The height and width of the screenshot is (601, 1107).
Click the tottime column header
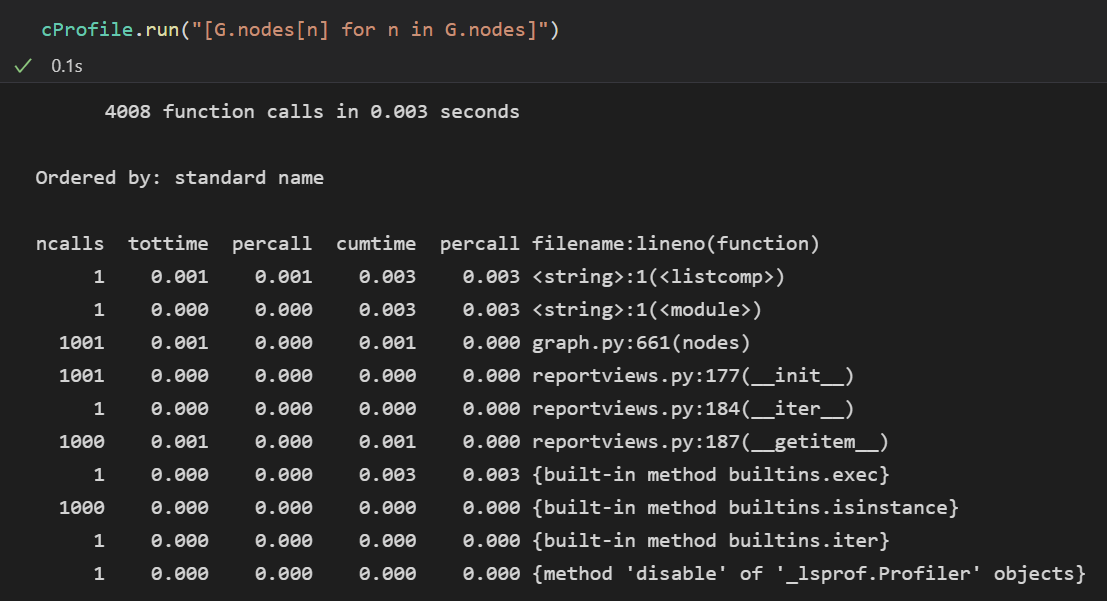[168, 243]
